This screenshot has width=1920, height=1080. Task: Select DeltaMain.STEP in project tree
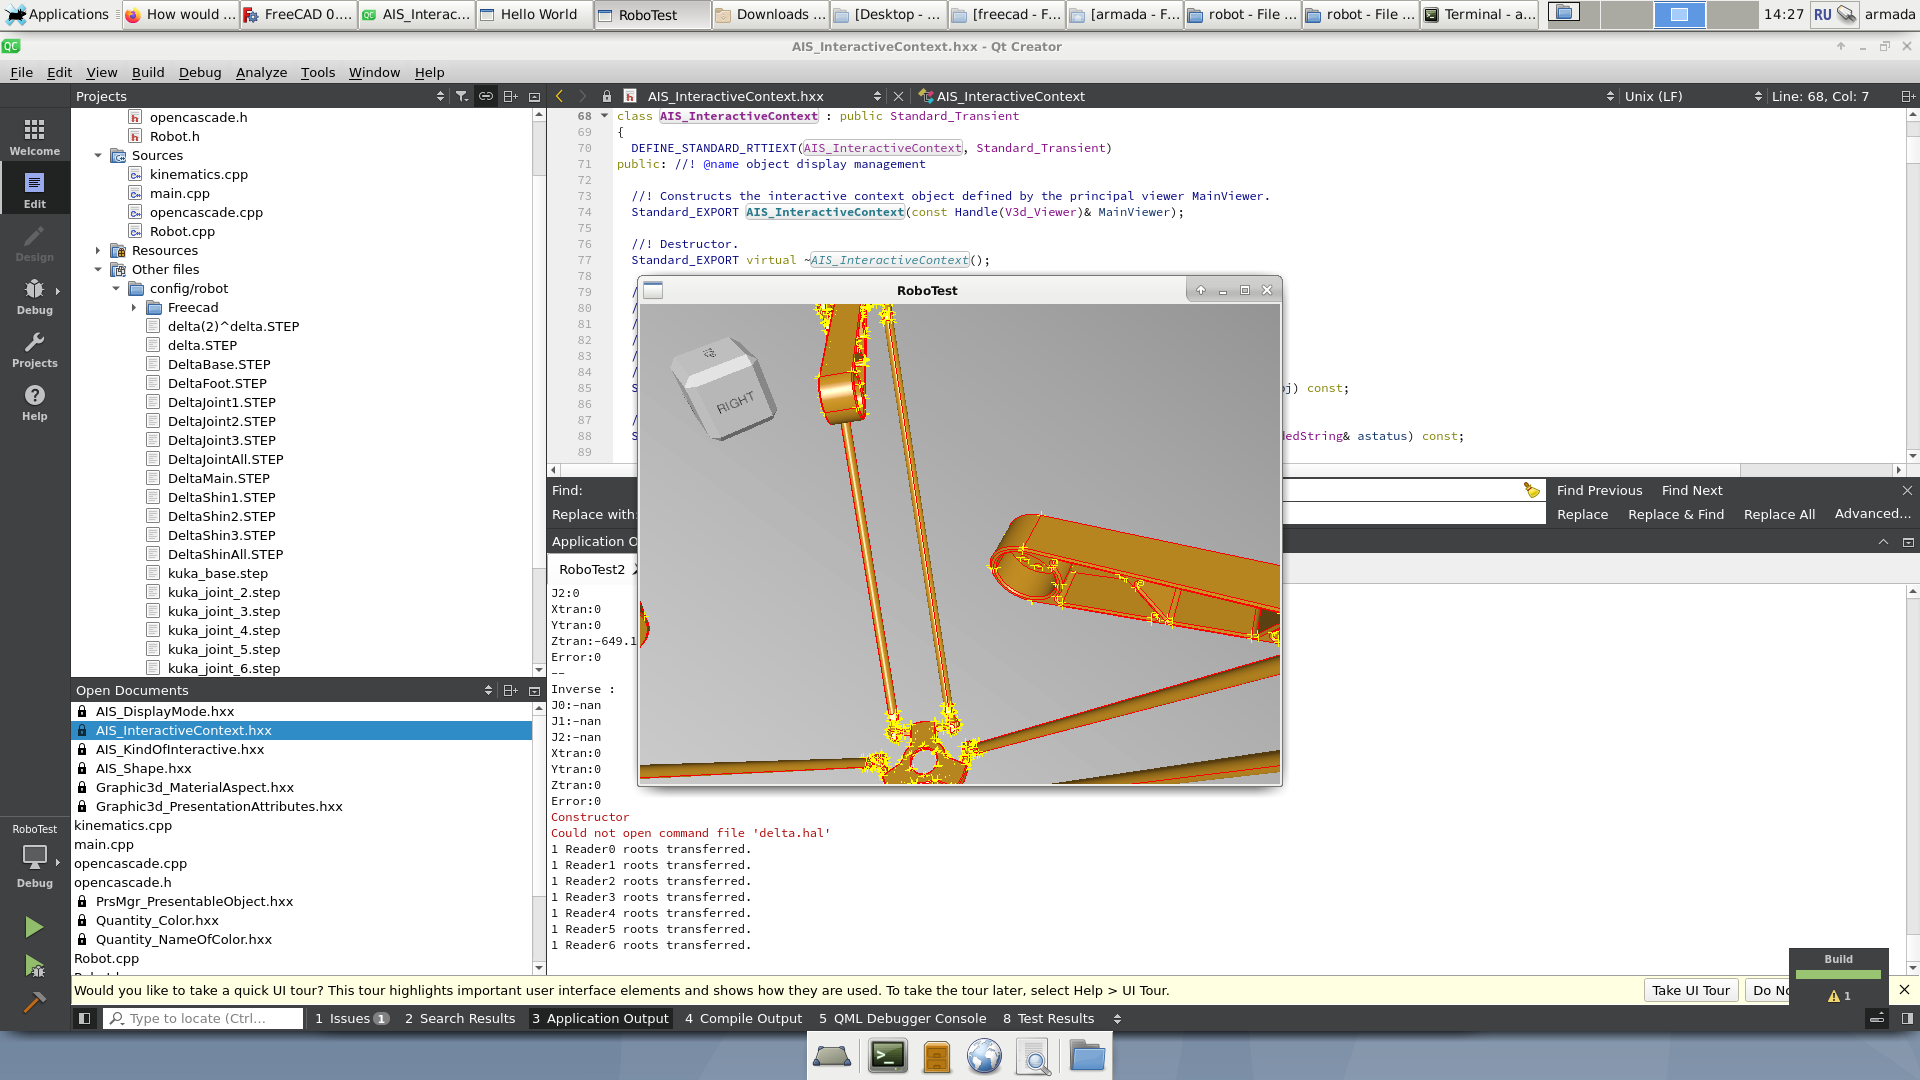pyautogui.click(x=219, y=478)
